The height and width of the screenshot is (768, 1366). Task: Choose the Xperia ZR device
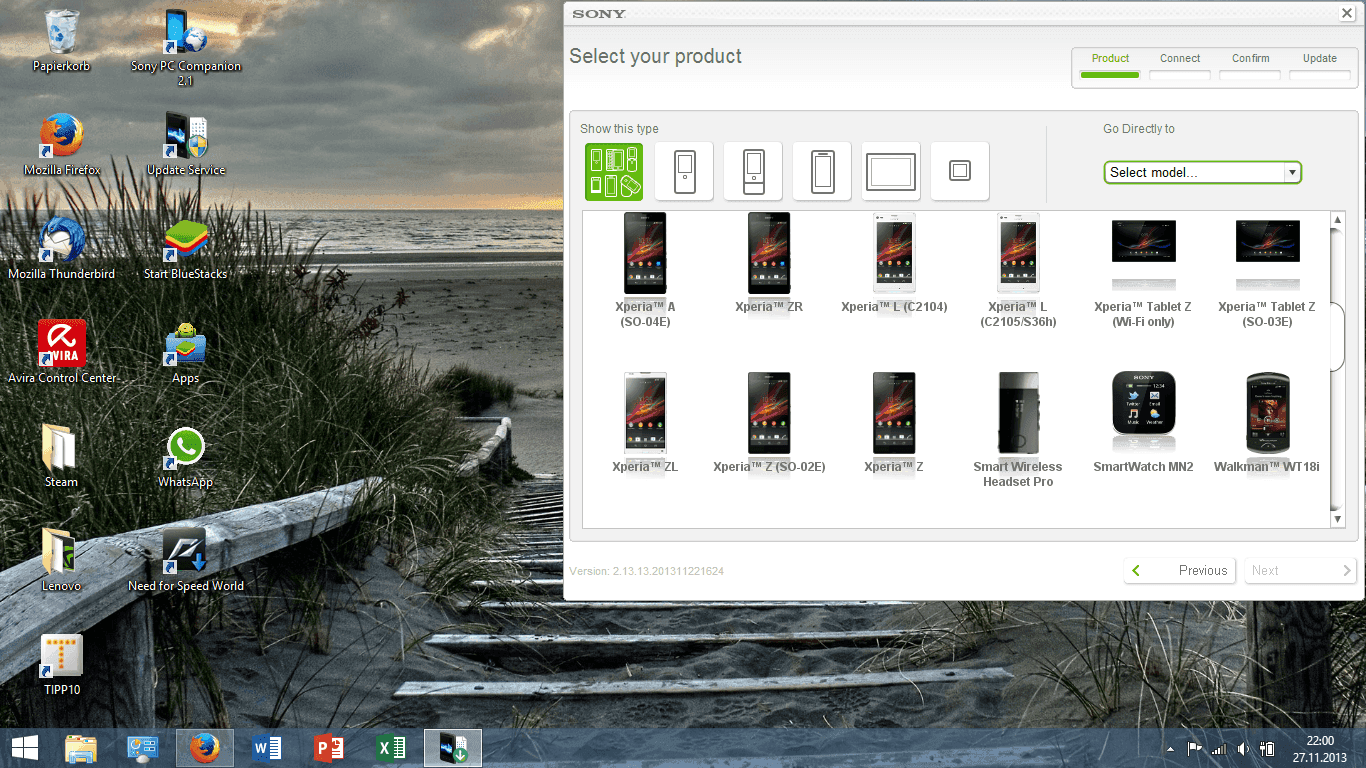769,263
